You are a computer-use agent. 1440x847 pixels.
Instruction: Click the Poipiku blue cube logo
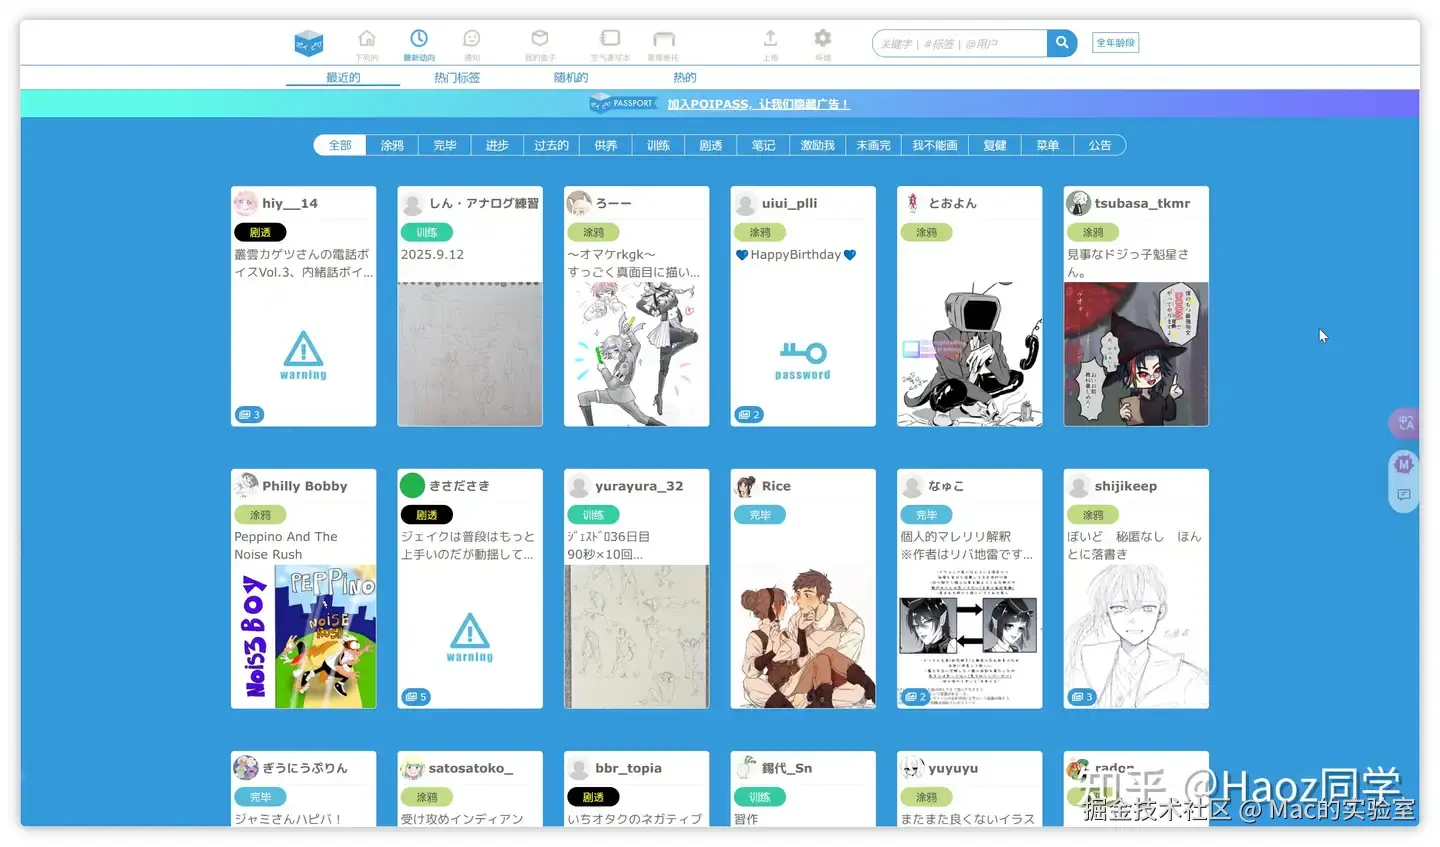click(x=309, y=43)
